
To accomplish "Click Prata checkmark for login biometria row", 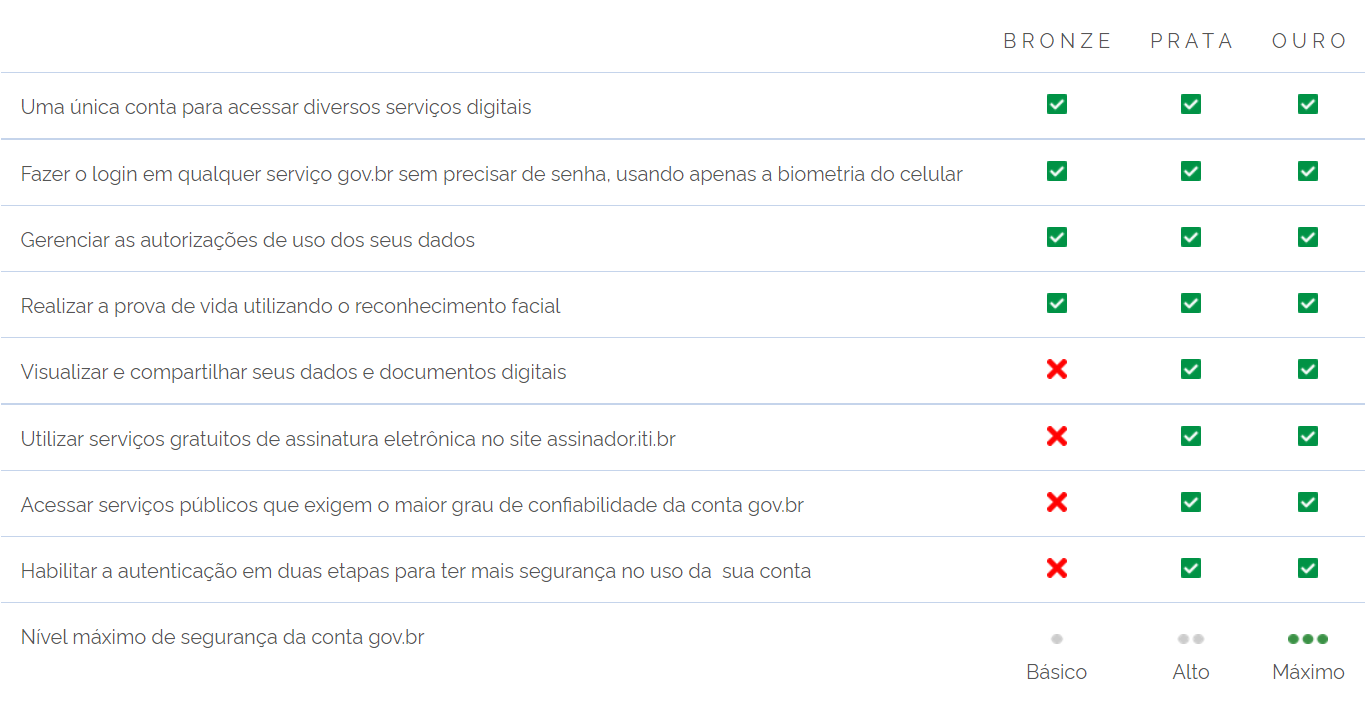I will [x=1191, y=171].
